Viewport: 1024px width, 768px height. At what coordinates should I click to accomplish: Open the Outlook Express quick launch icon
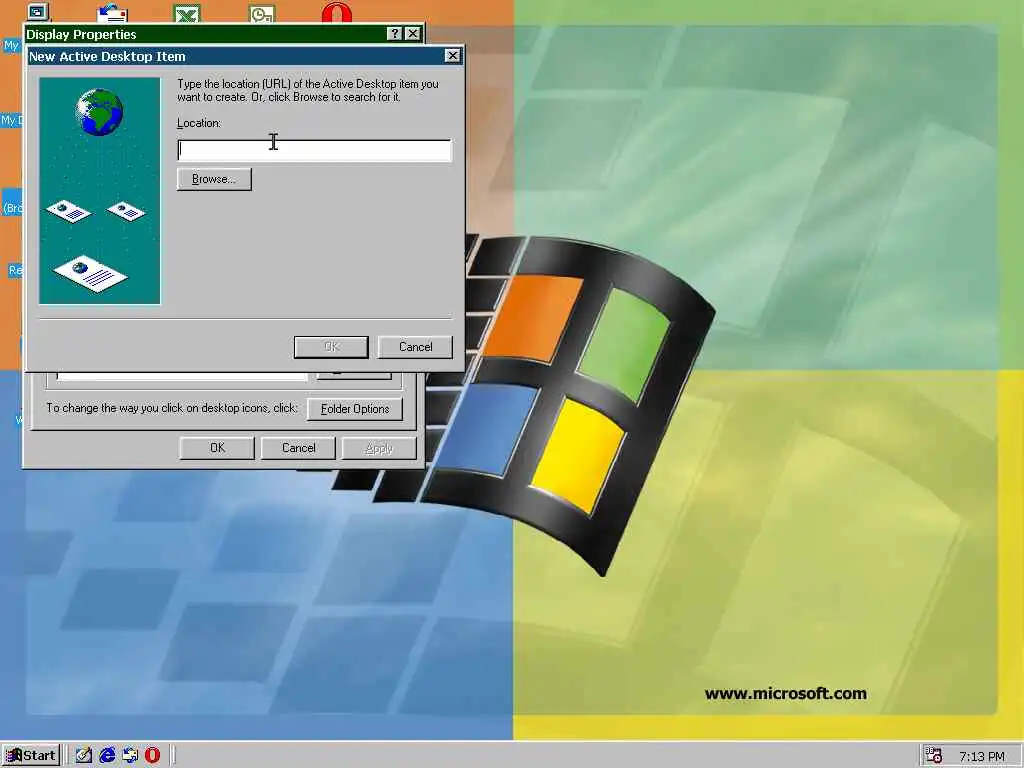tap(130, 756)
